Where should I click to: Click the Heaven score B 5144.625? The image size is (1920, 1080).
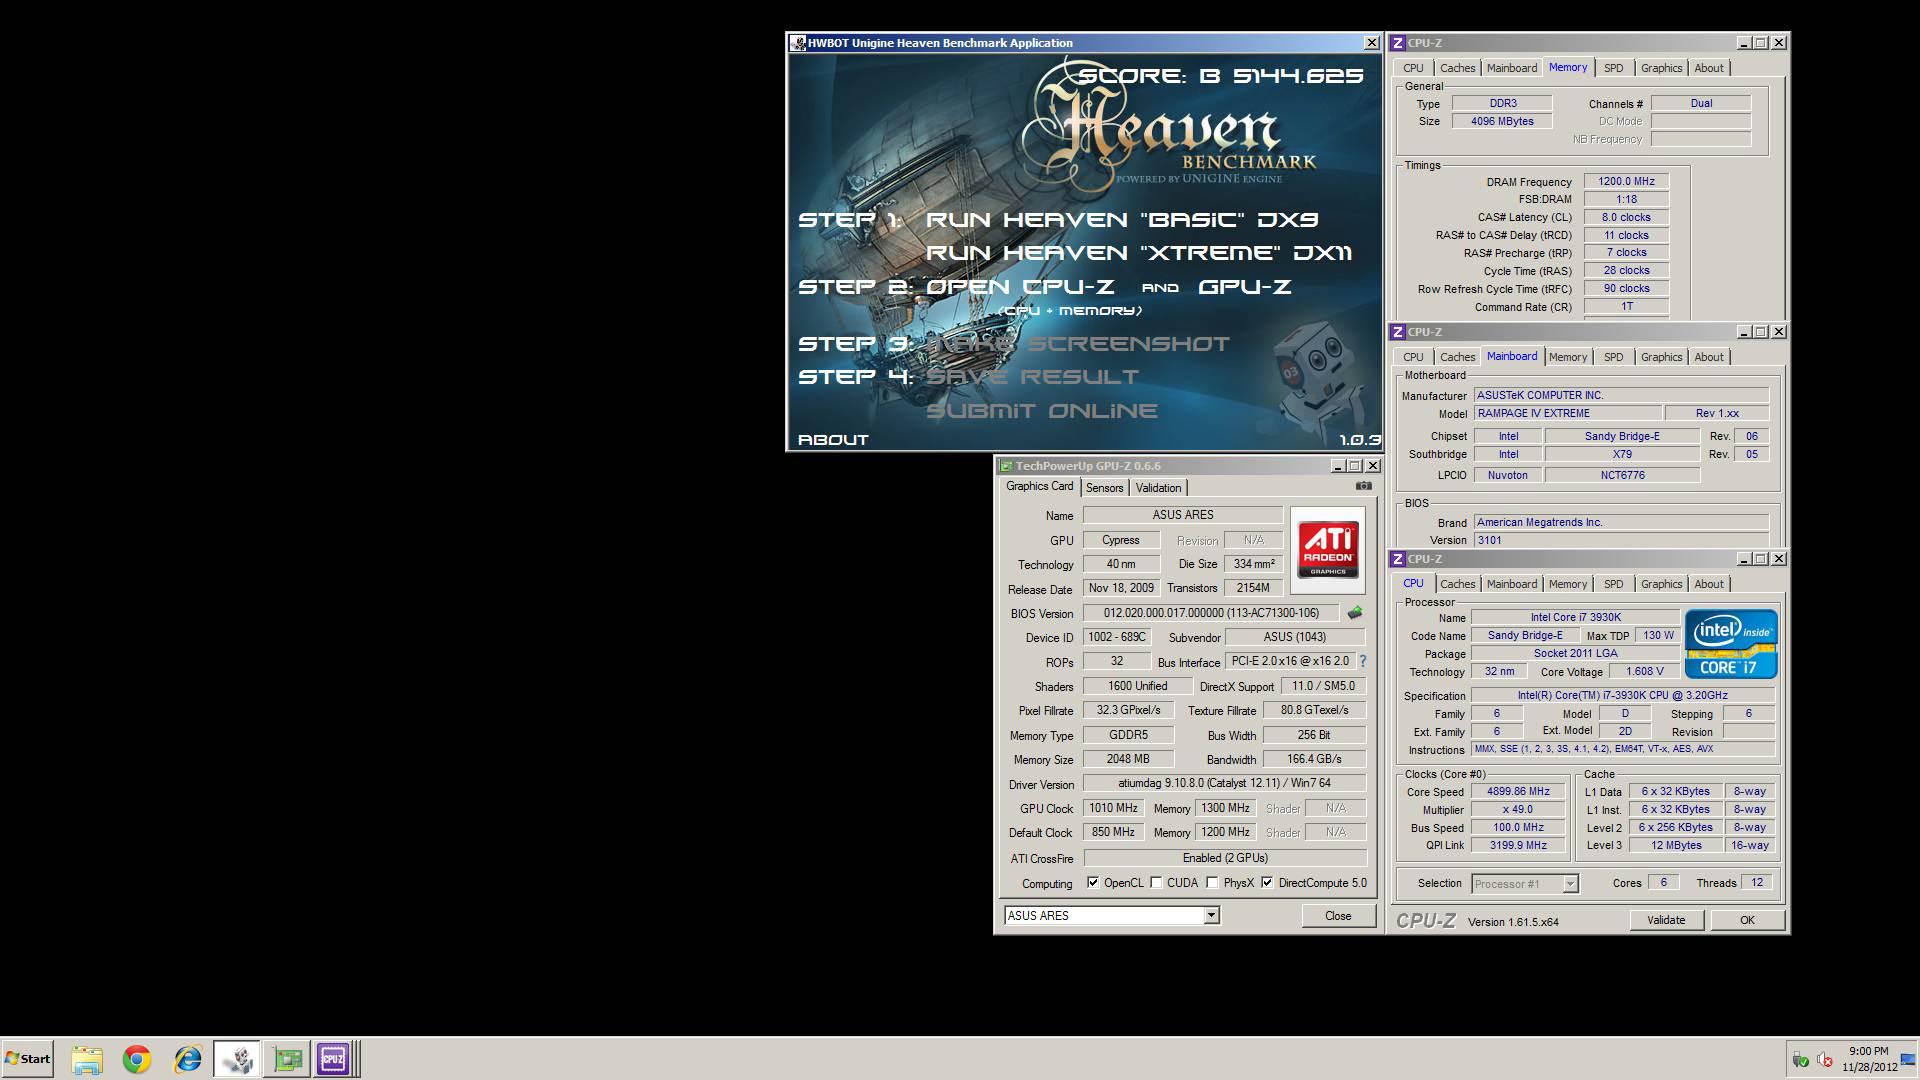click(x=1220, y=76)
